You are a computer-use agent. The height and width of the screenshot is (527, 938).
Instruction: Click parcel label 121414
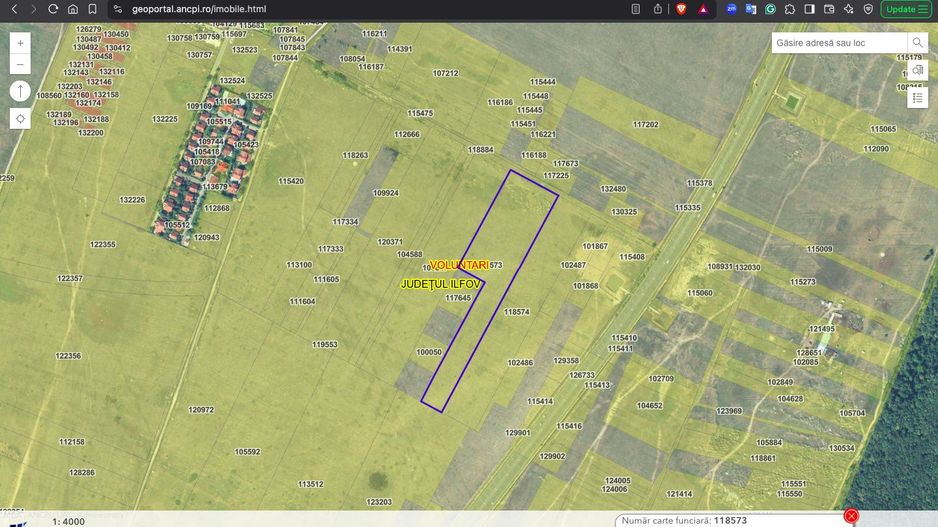tap(679, 494)
